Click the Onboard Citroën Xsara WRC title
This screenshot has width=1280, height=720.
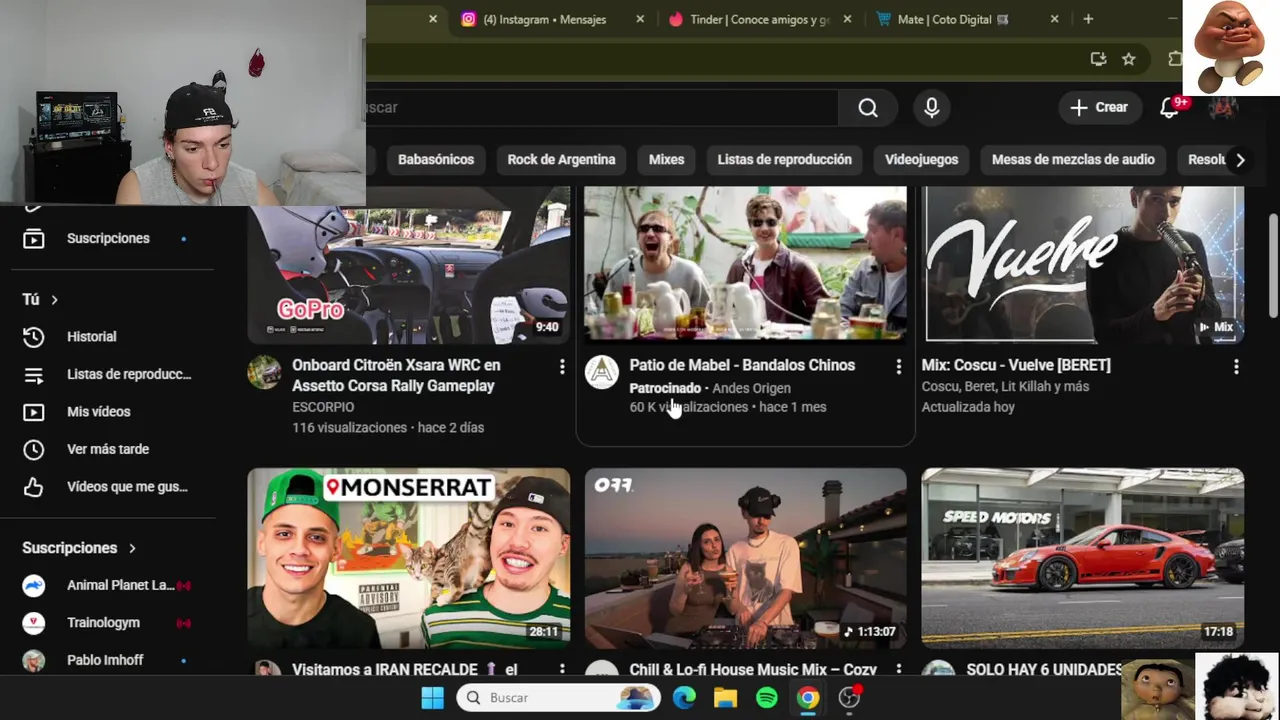(x=396, y=376)
